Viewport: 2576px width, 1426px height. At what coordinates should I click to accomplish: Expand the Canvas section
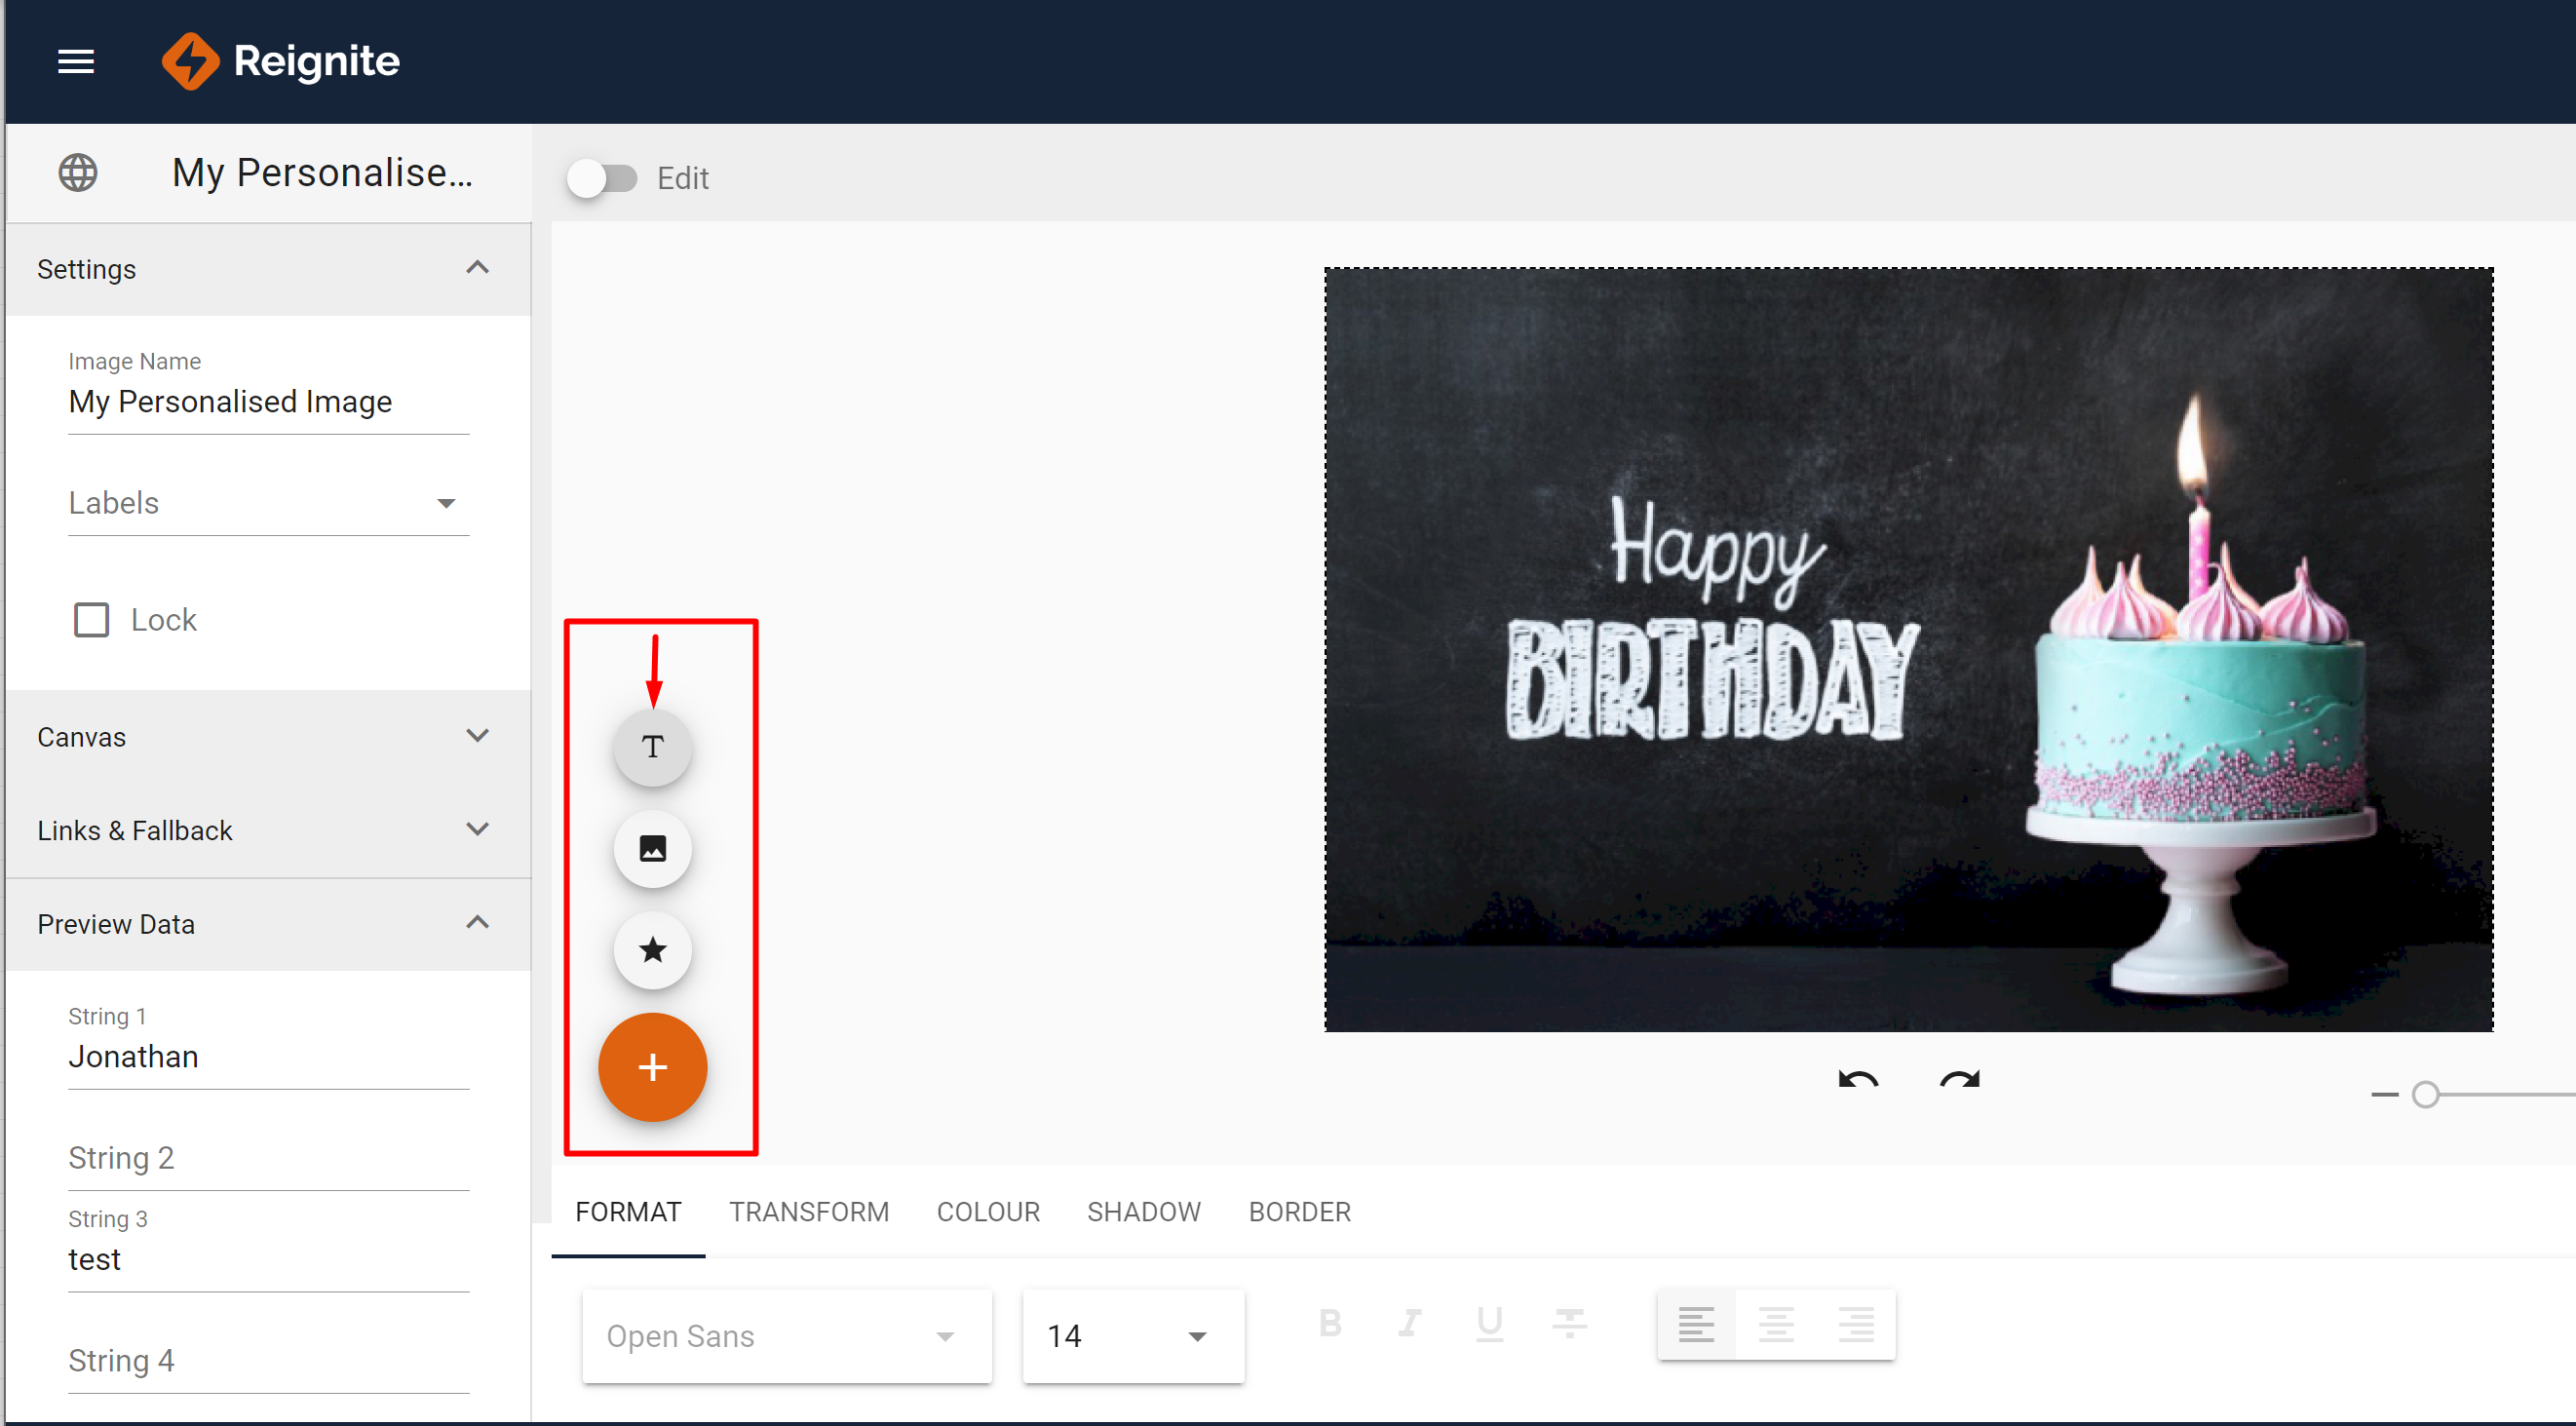point(268,737)
